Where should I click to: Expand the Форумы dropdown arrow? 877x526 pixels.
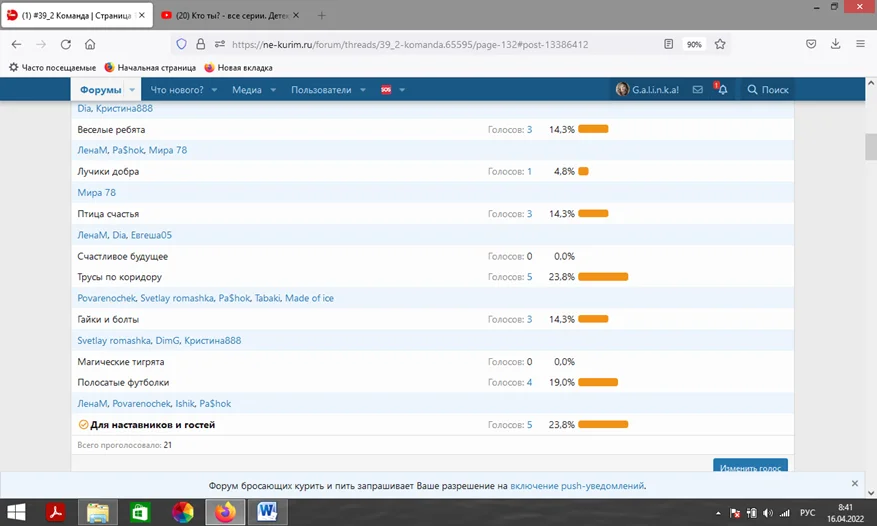coord(132,90)
